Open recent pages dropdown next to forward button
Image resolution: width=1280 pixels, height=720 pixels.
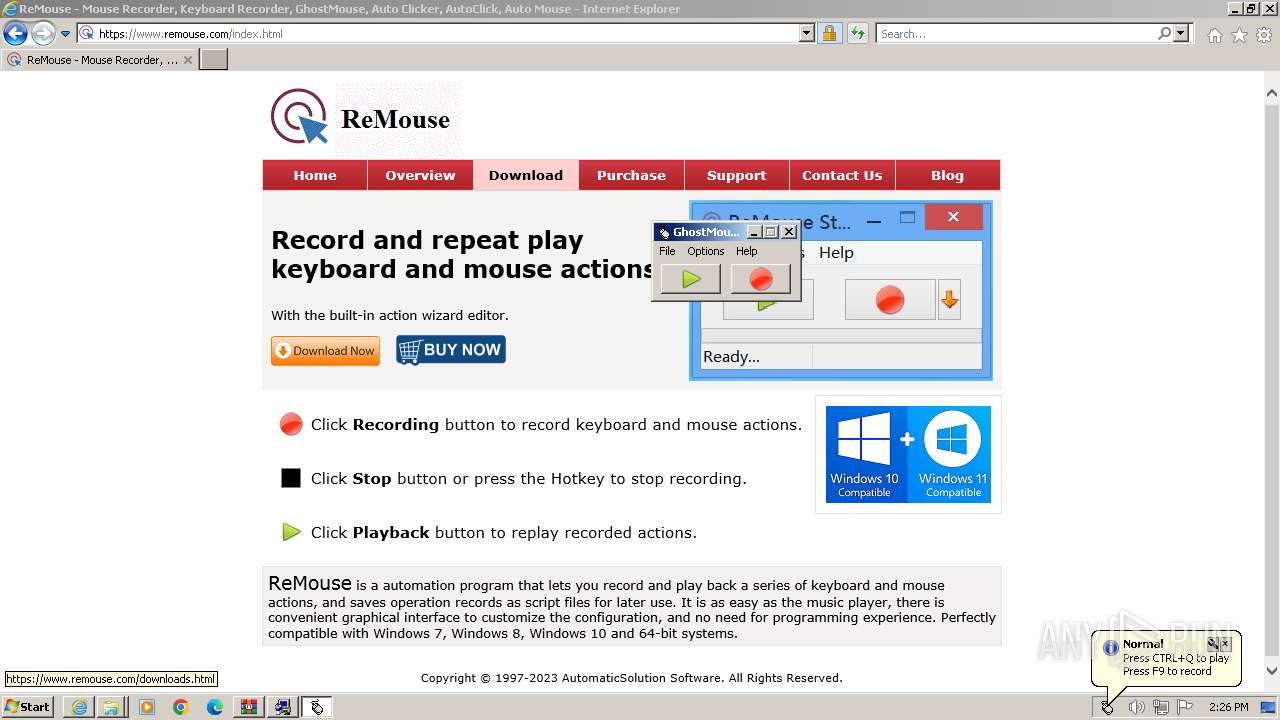pyautogui.click(x=66, y=34)
